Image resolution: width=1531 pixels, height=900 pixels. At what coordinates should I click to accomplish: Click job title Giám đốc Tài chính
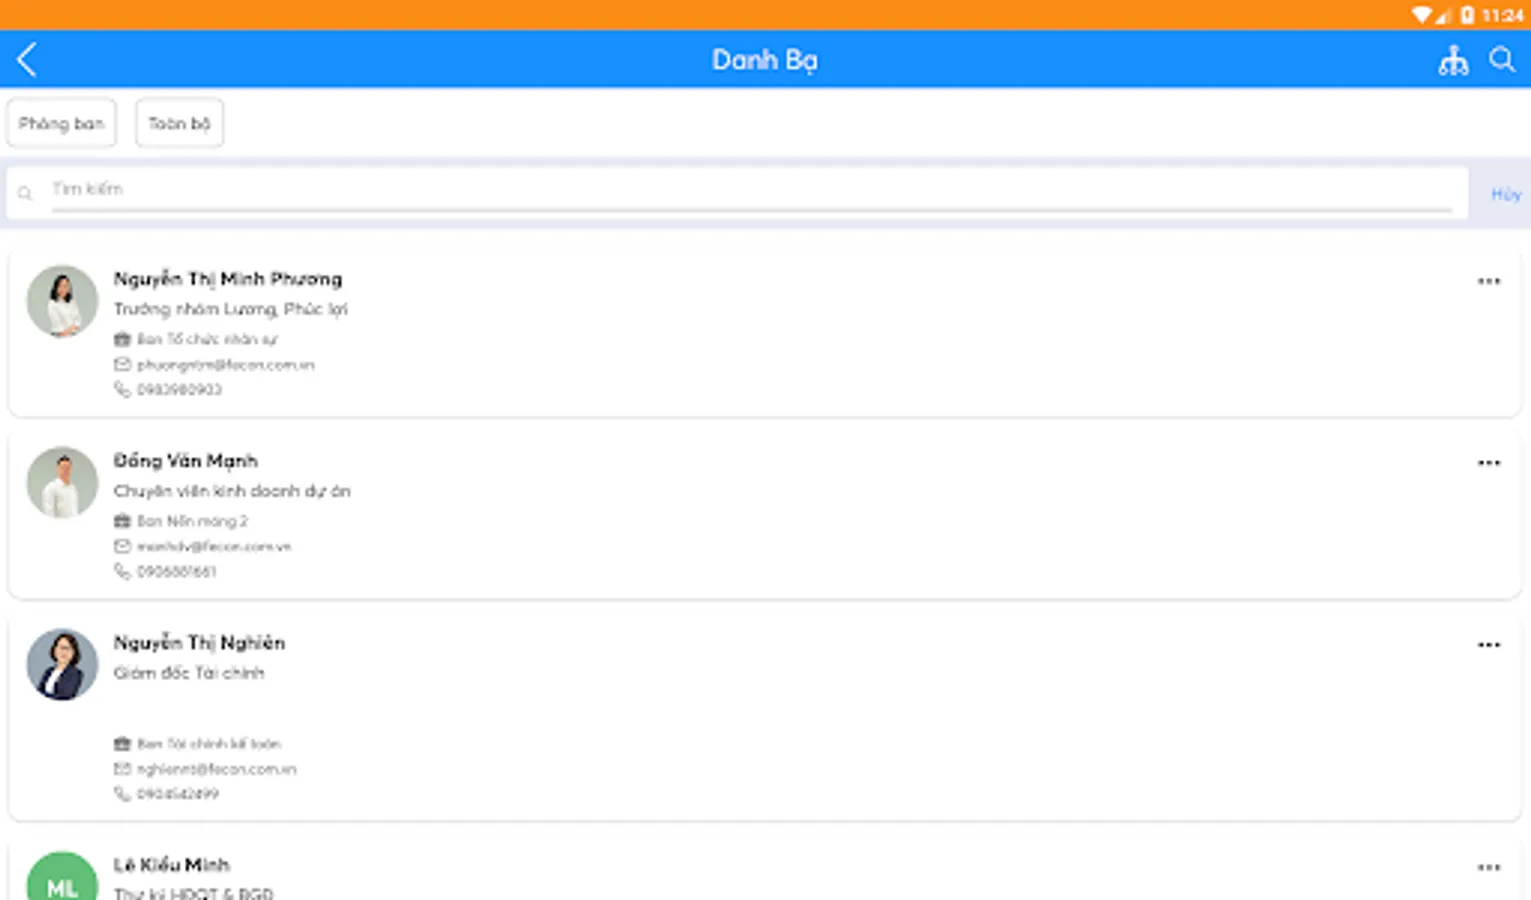click(x=189, y=673)
